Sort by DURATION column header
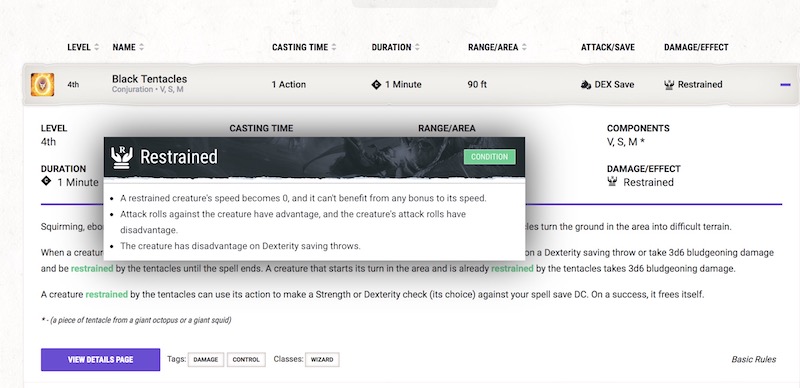This screenshot has height=388, width=800. pyautogui.click(x=395, y=47)
